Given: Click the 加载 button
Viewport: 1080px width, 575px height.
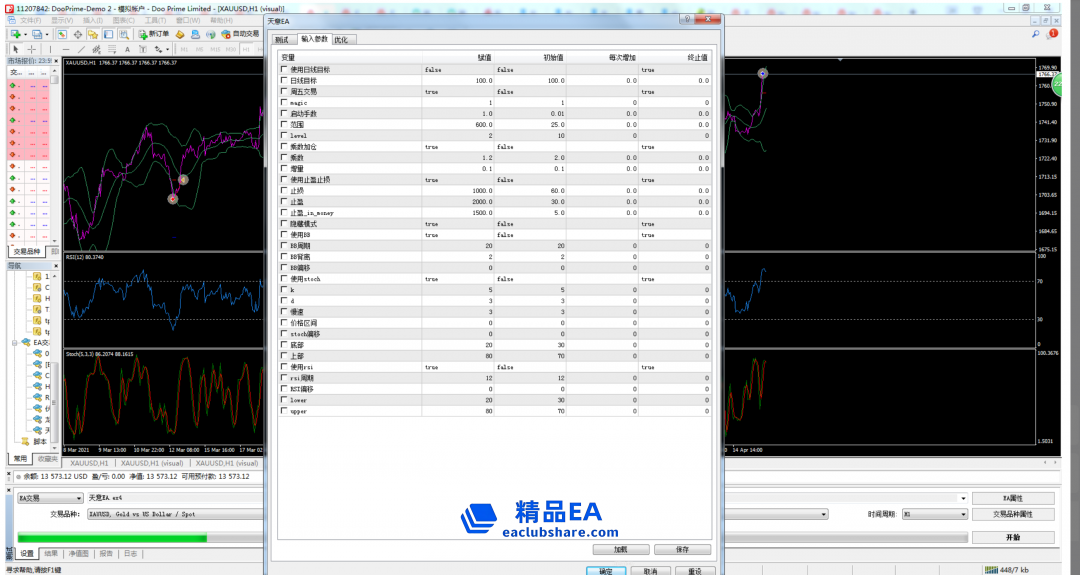Looking at the screenshot, I should [620, 549].
